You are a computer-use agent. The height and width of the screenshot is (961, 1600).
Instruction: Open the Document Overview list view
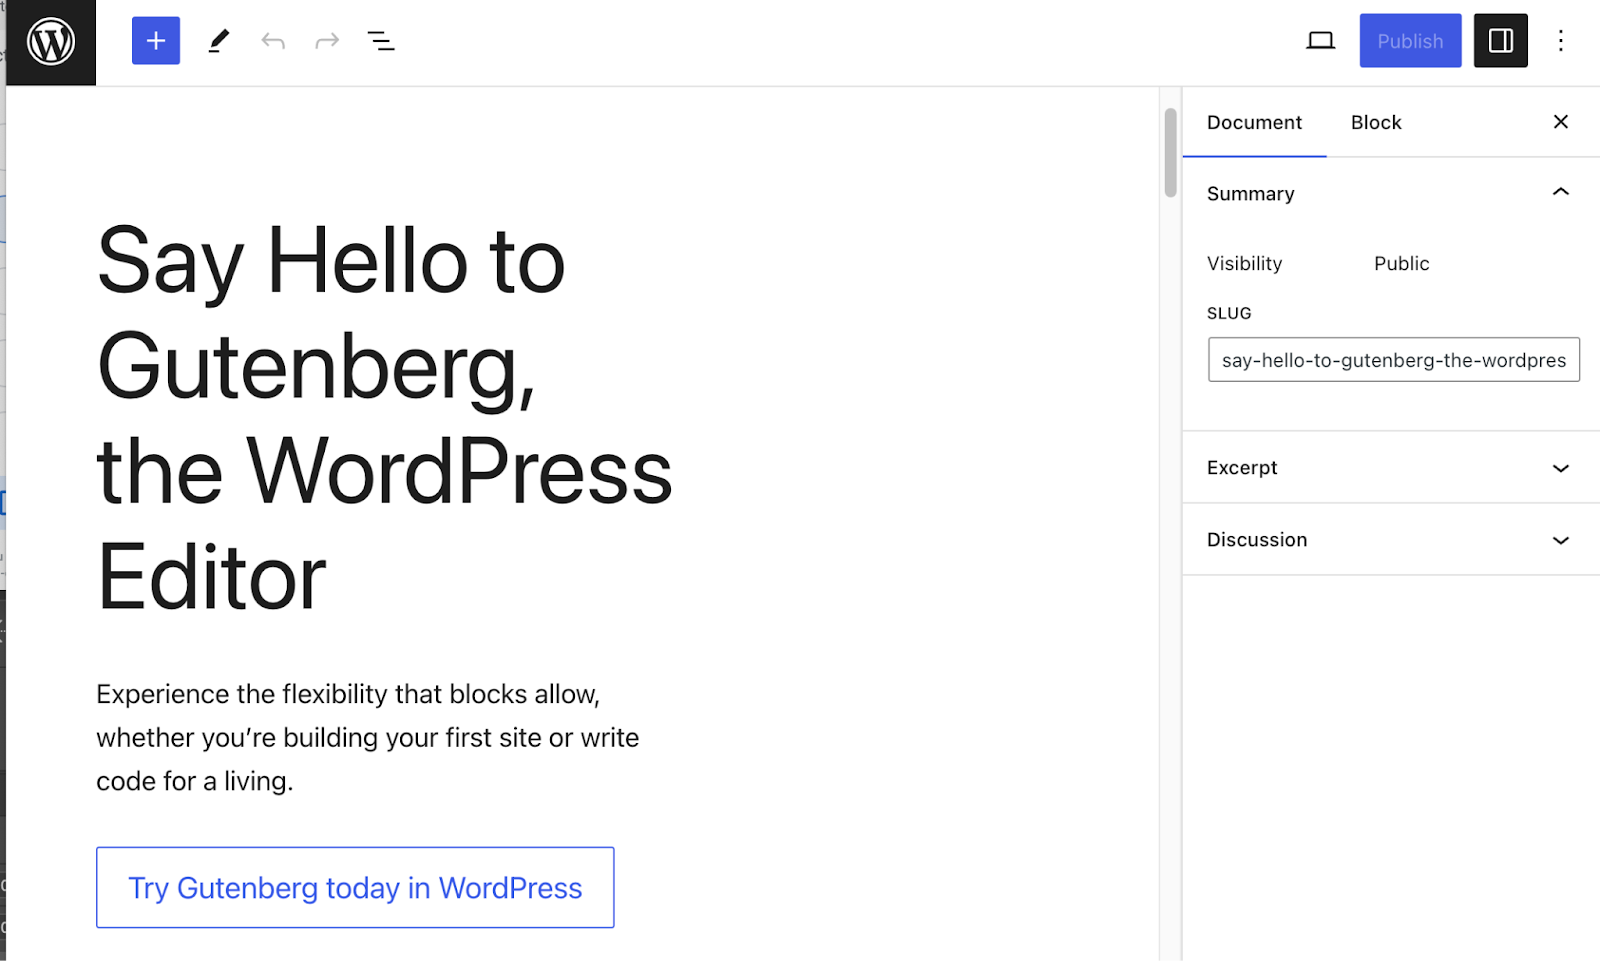(x=381, y=41)
